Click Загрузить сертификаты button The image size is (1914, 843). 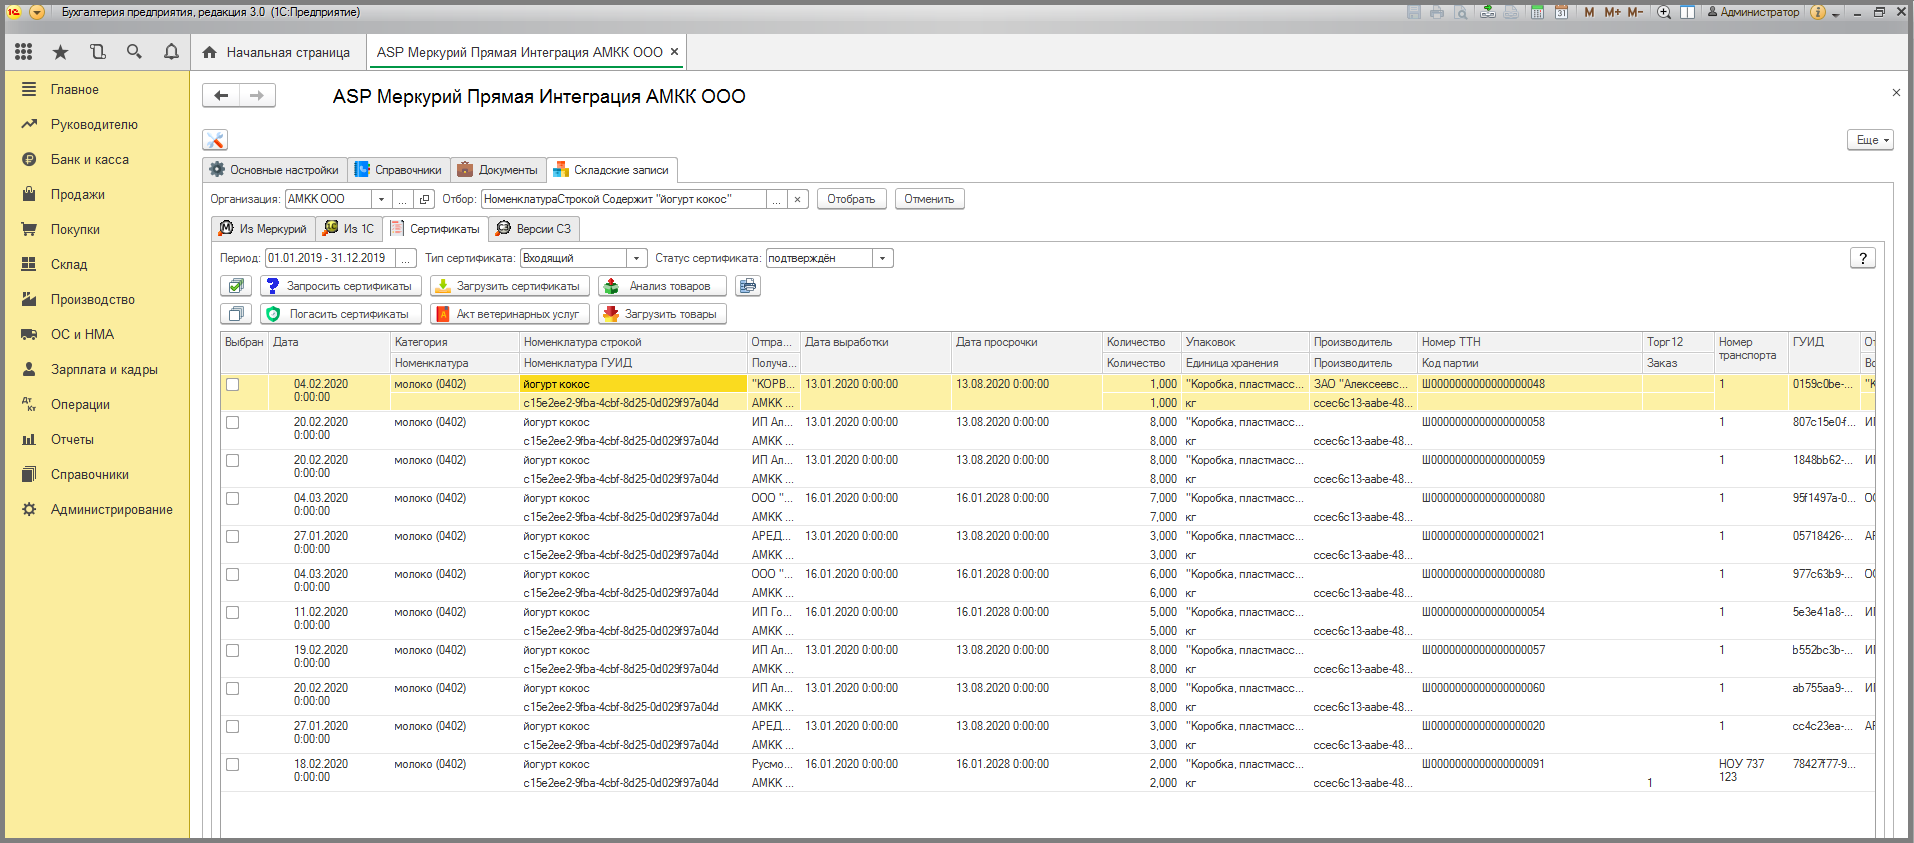tap(509, 286)
